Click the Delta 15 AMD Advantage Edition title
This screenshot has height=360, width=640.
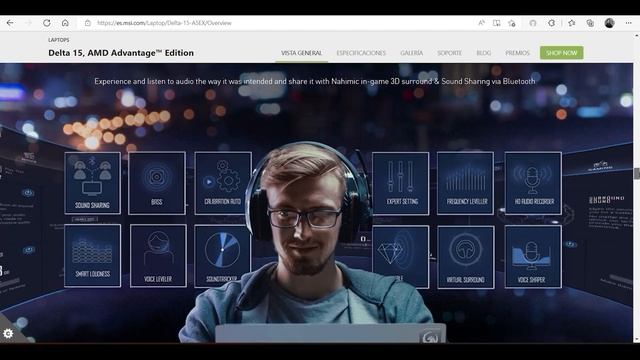[121, 53]
